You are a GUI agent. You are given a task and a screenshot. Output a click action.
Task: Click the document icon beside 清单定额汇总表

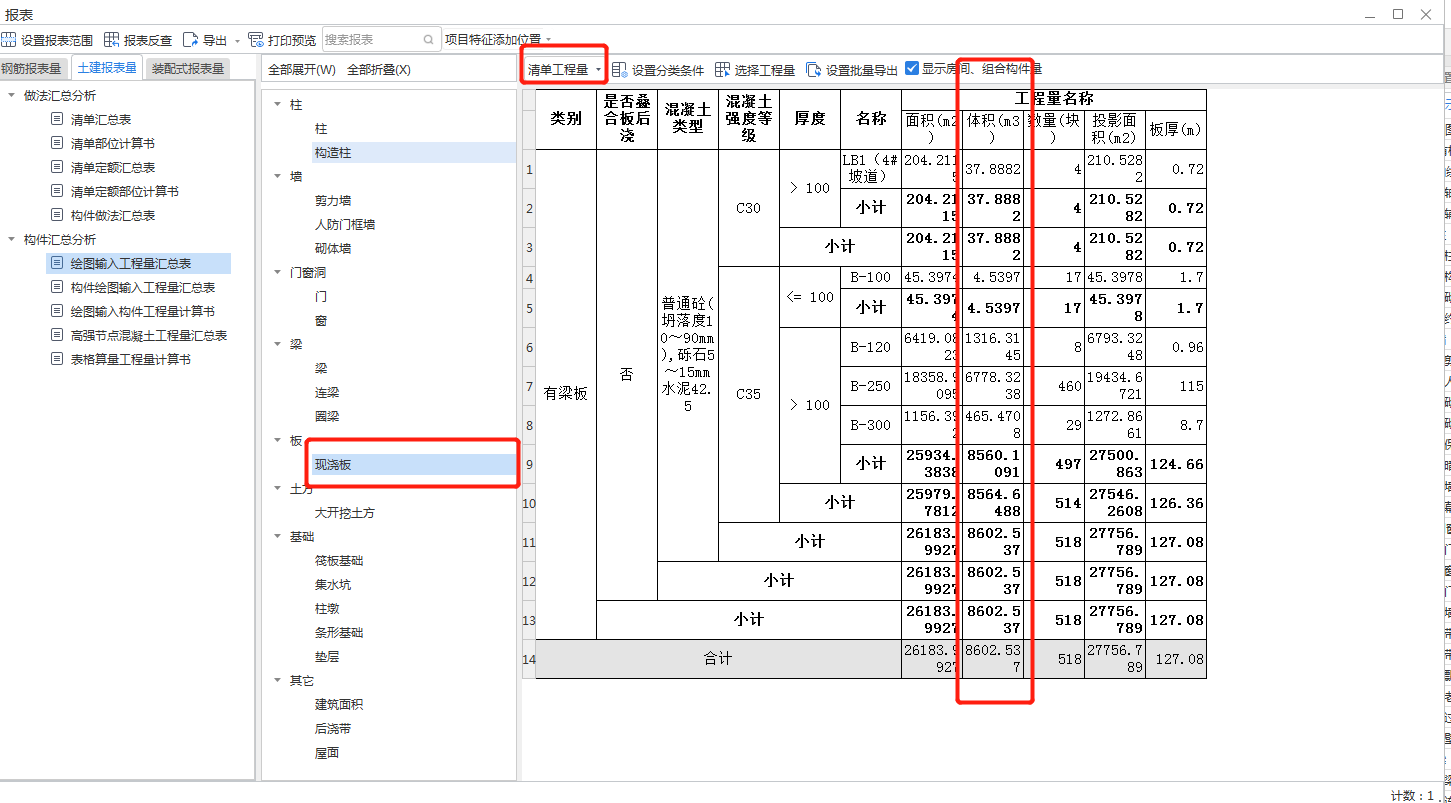57,167
